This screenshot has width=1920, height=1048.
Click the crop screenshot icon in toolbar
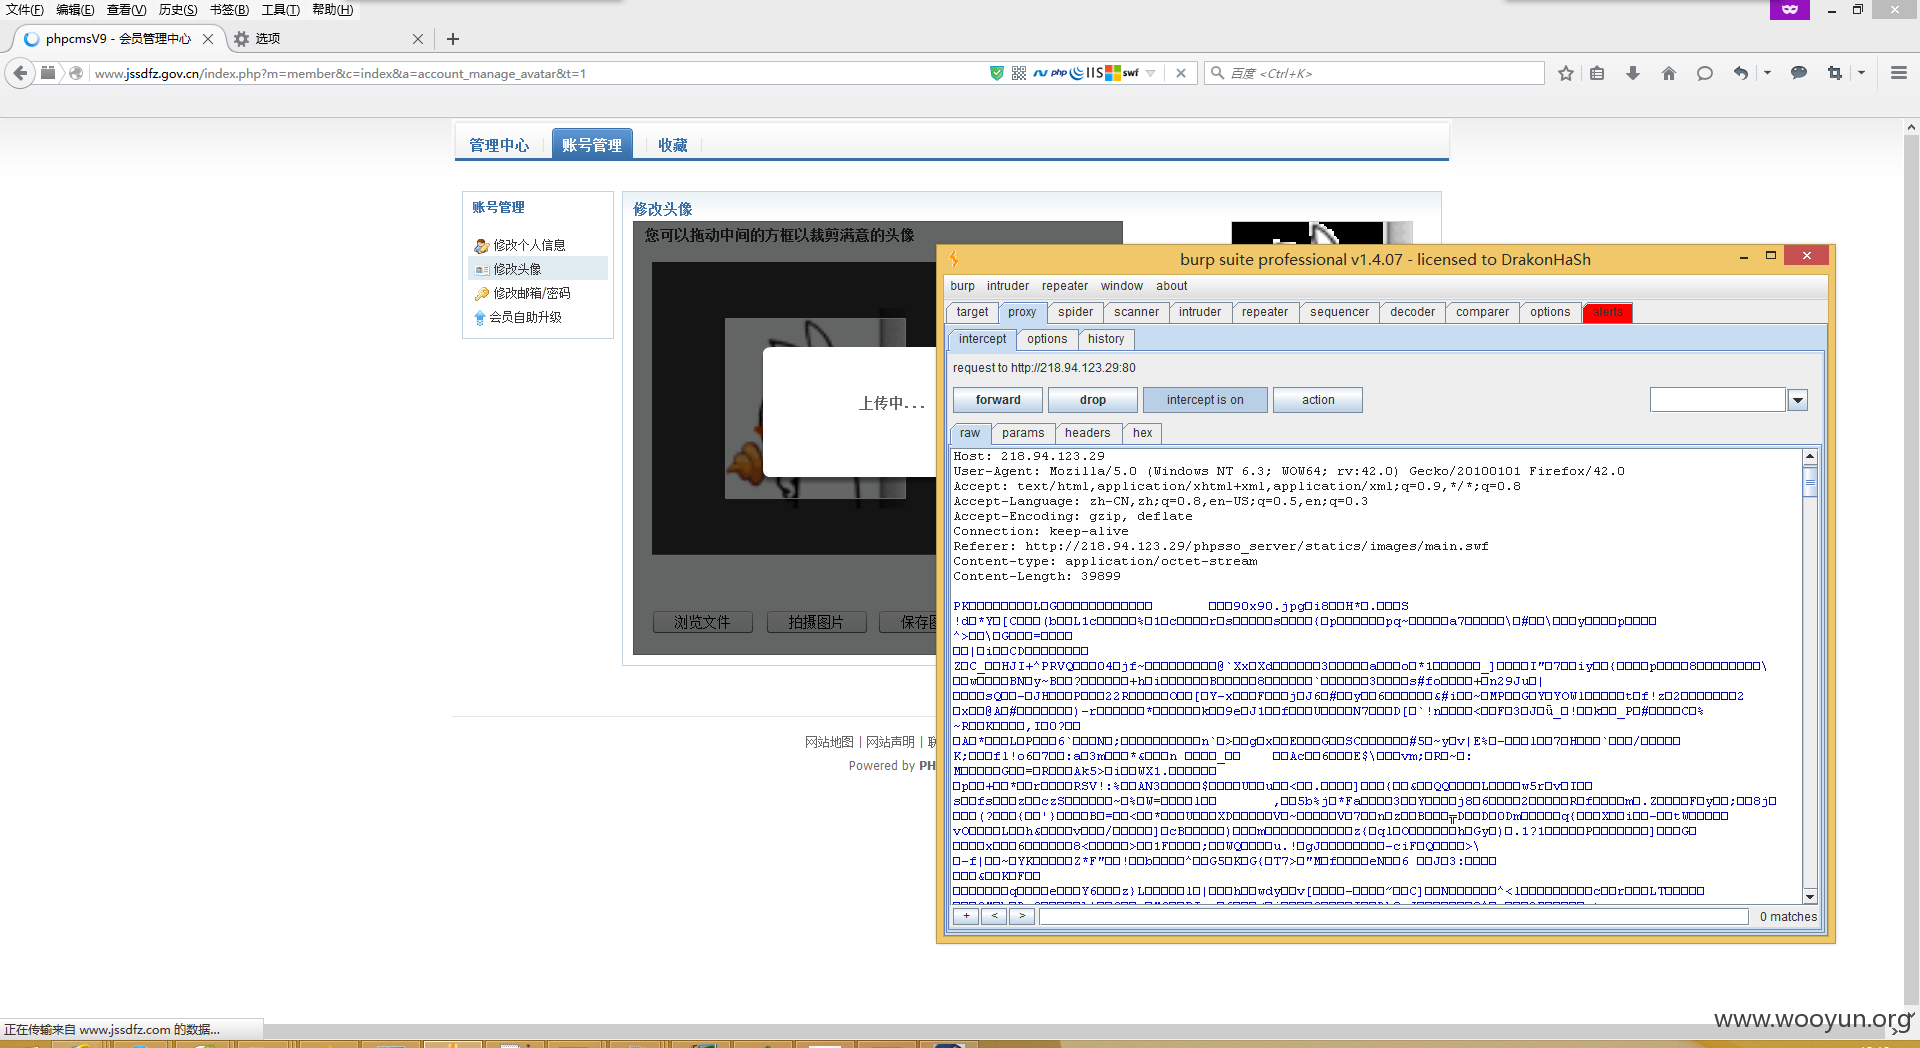point(1835,73)
